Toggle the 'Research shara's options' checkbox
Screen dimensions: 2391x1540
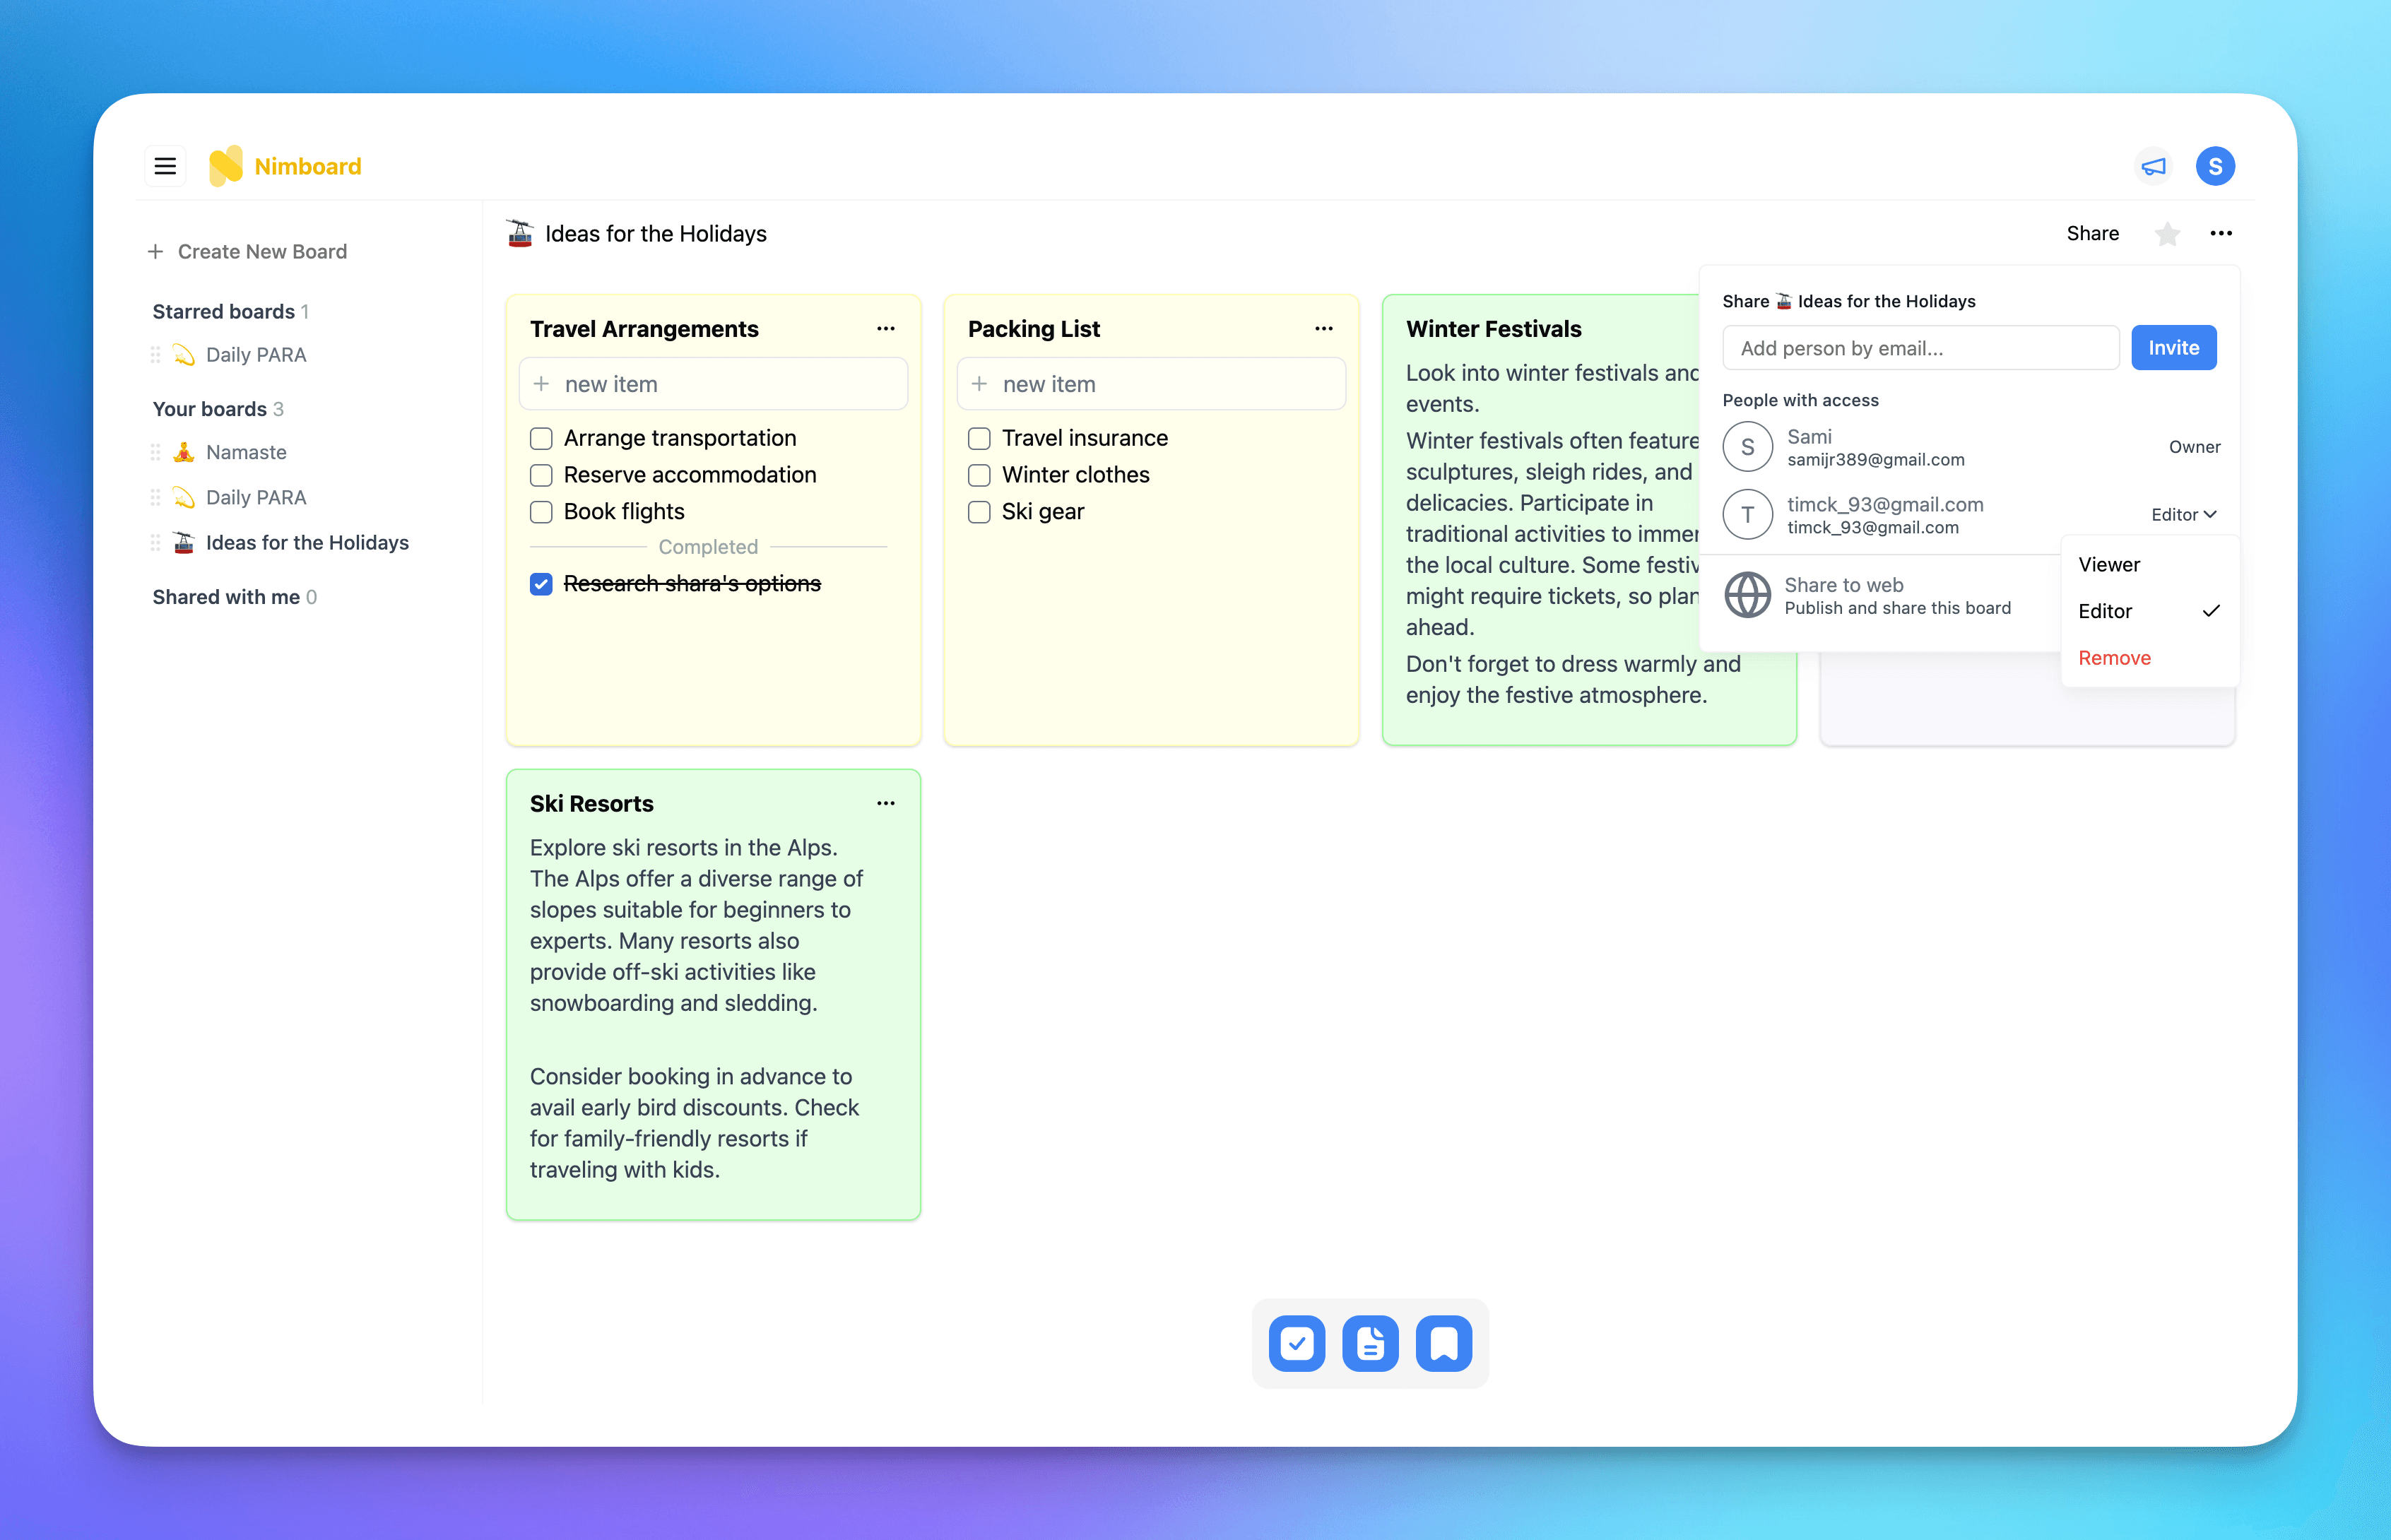[542, 582]
